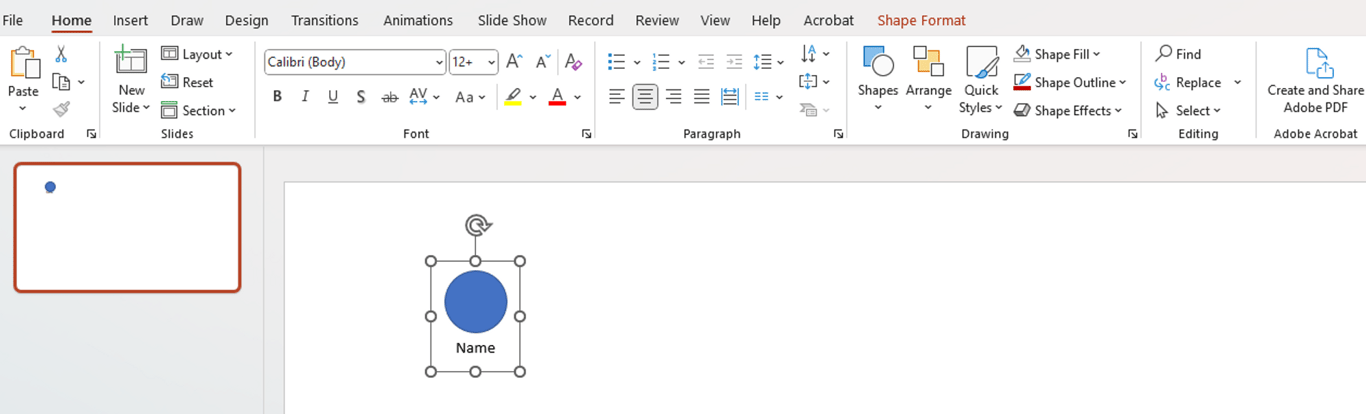Select the Format Painter brush icon
The height and width of the screenshot is (414, 1366).
click(61, 109)
